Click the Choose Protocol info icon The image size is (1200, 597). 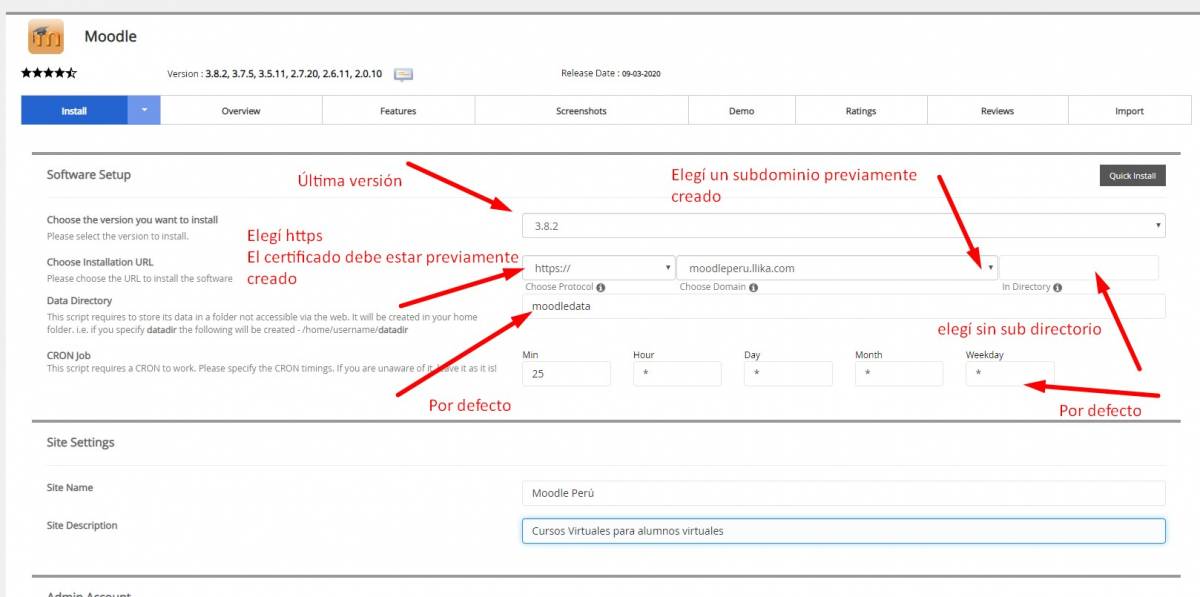(600, 287)
